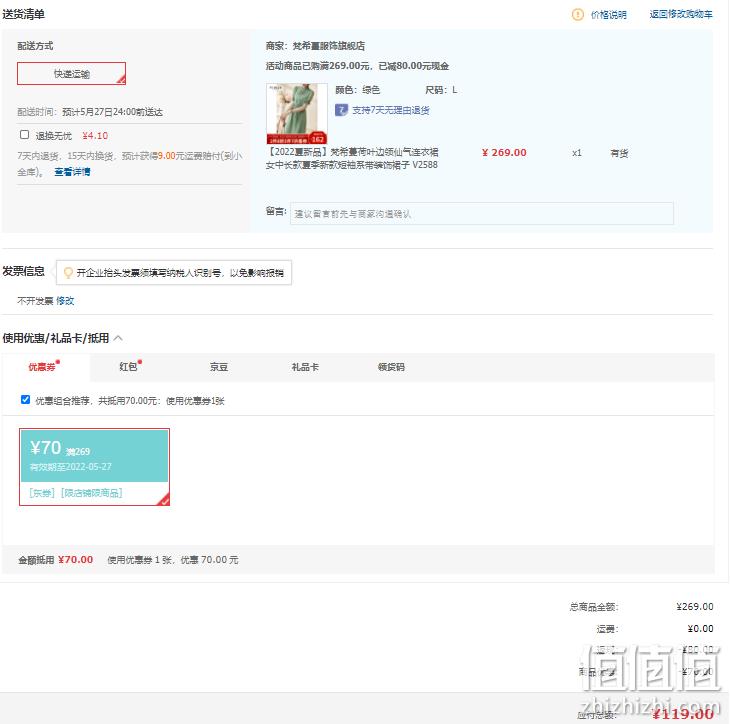Click 返回修改购物车 link
Screen dimensions: 730x724
(681, 14)
